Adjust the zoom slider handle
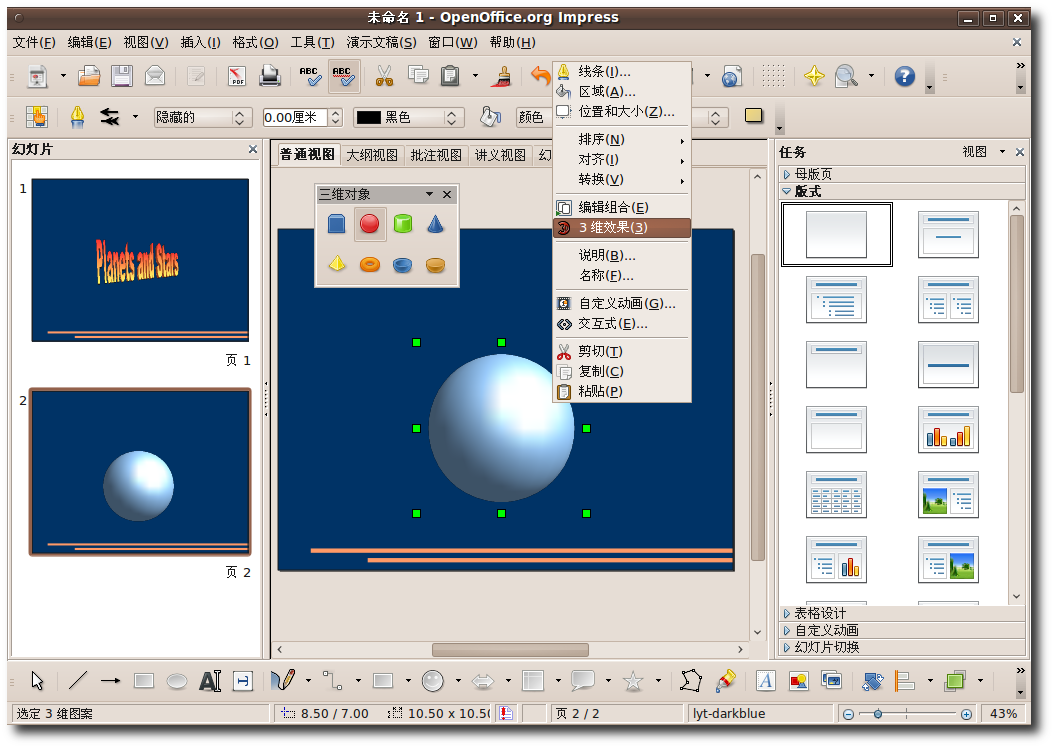This screenshot has width=1054, height=748. click(x=877, y=714)
